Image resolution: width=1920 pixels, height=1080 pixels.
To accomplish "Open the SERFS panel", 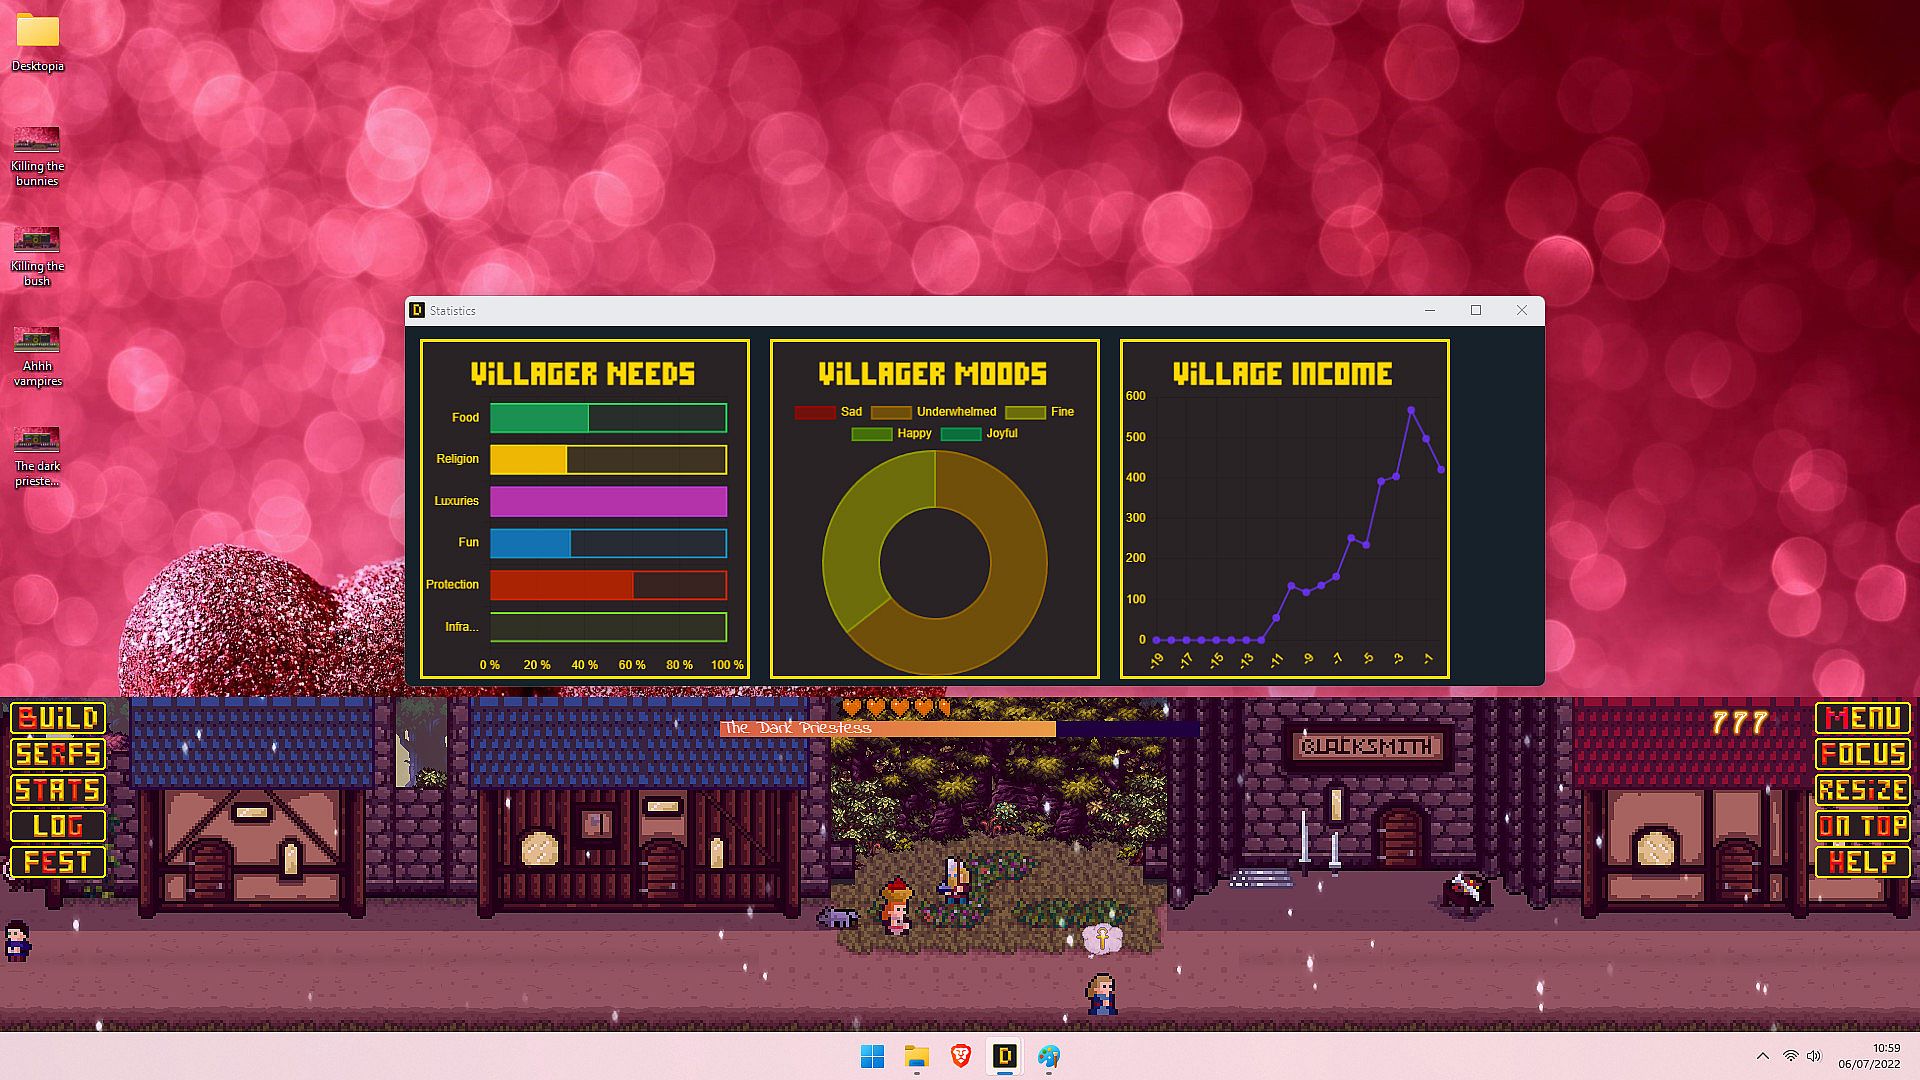I will pyautogui.click(x=58, y=754).
